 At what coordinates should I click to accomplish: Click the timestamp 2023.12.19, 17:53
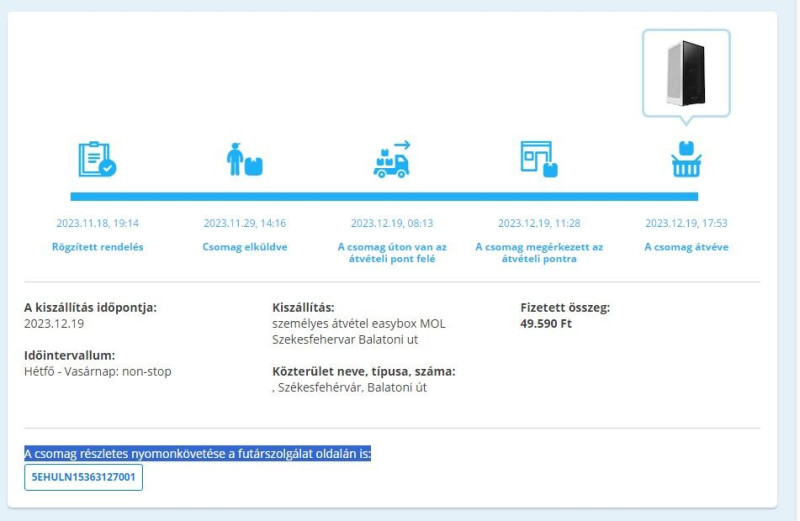(x=686, y=223)
